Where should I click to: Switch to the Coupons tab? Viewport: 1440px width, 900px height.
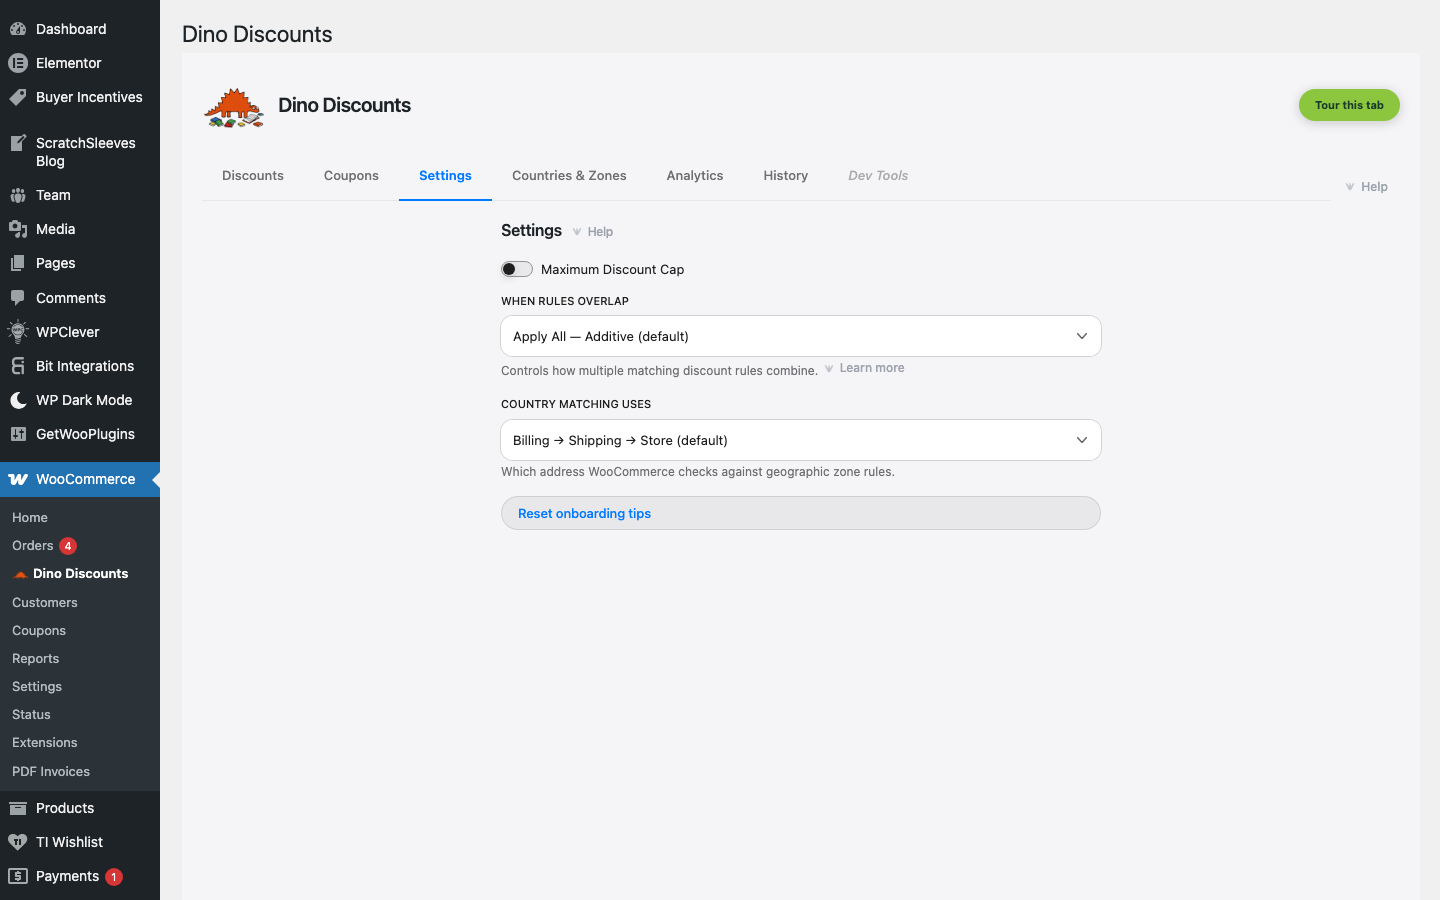click(x=351, y=175)
